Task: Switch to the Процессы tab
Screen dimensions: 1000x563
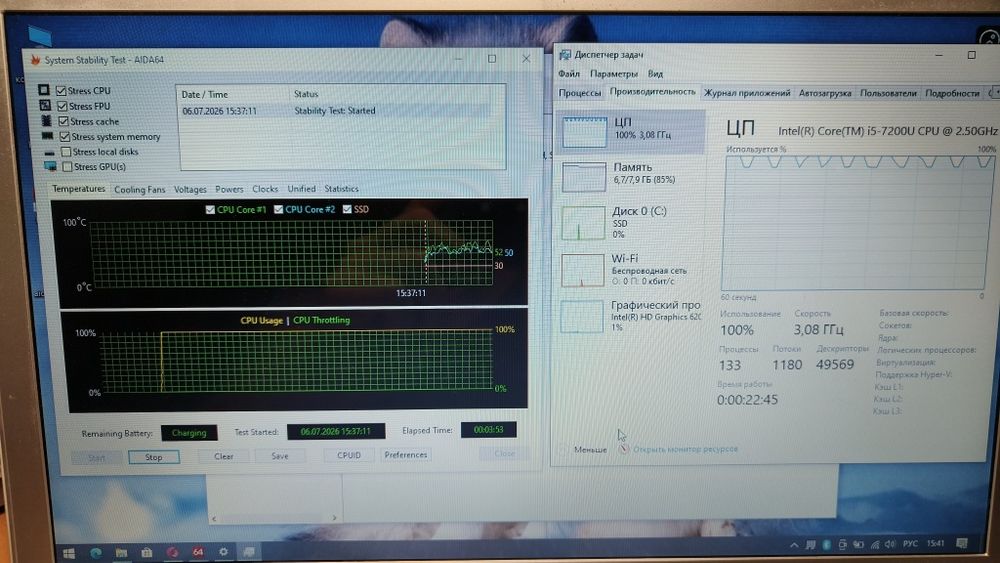Action: (x=580, y=93)
